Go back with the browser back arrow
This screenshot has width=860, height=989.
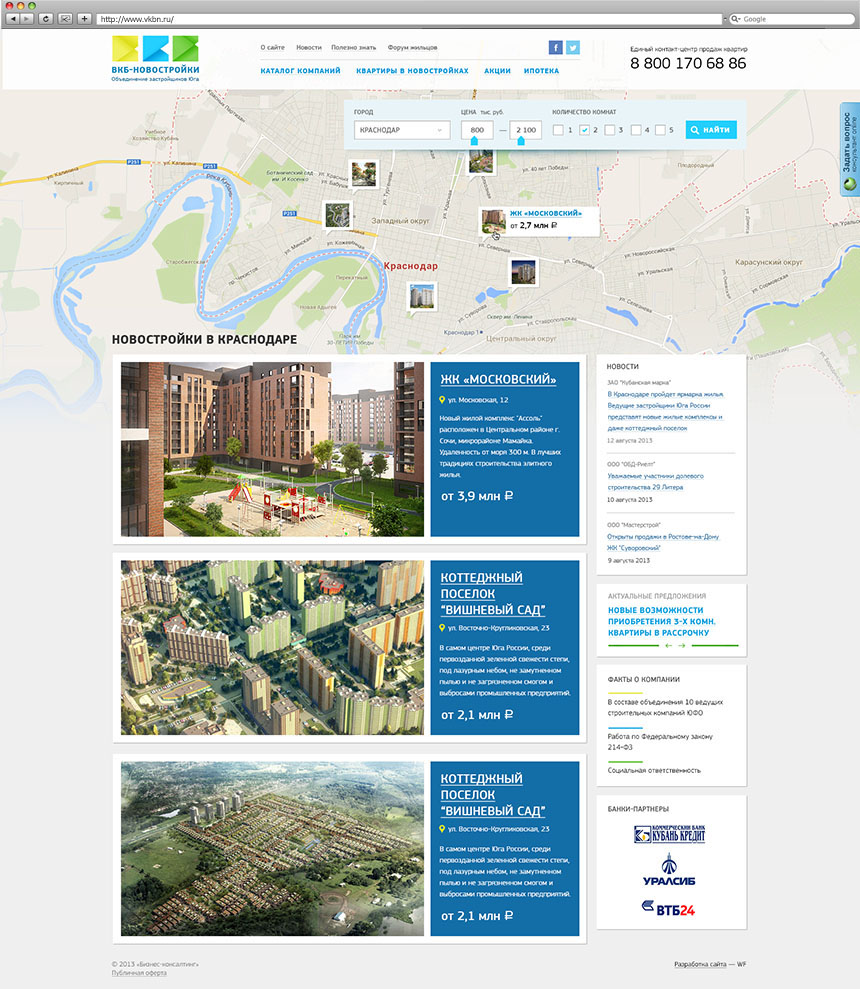[13, 19]
